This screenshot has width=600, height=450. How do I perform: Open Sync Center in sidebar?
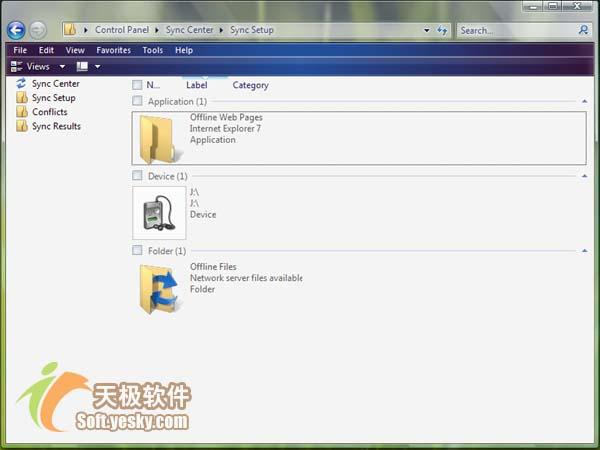click(x=56, y=83)
